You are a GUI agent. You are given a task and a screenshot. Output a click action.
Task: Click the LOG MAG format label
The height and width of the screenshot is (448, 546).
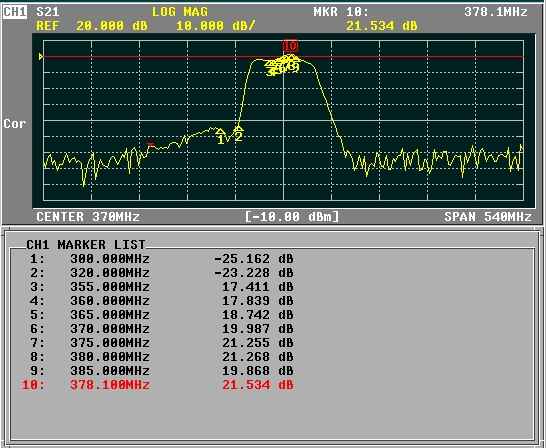point(180,12)
